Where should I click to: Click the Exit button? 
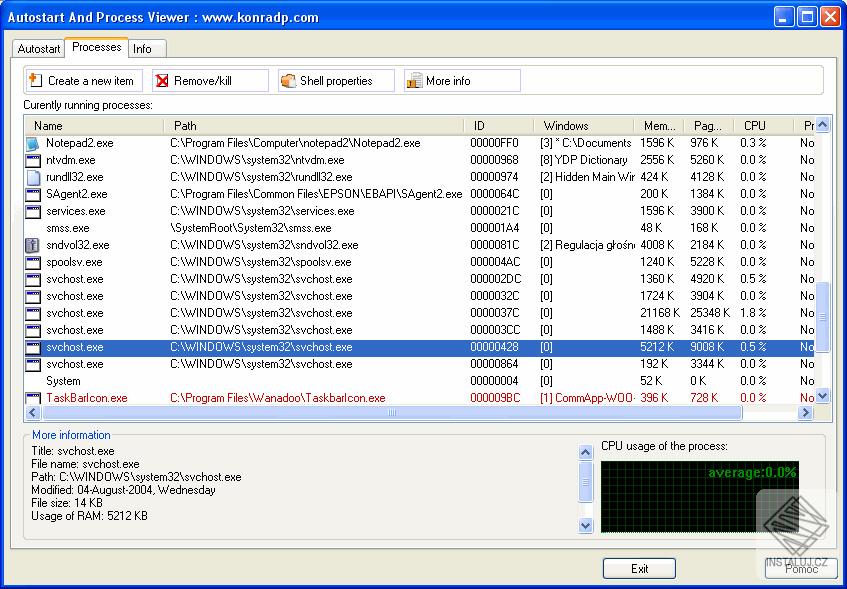(639, 568)
